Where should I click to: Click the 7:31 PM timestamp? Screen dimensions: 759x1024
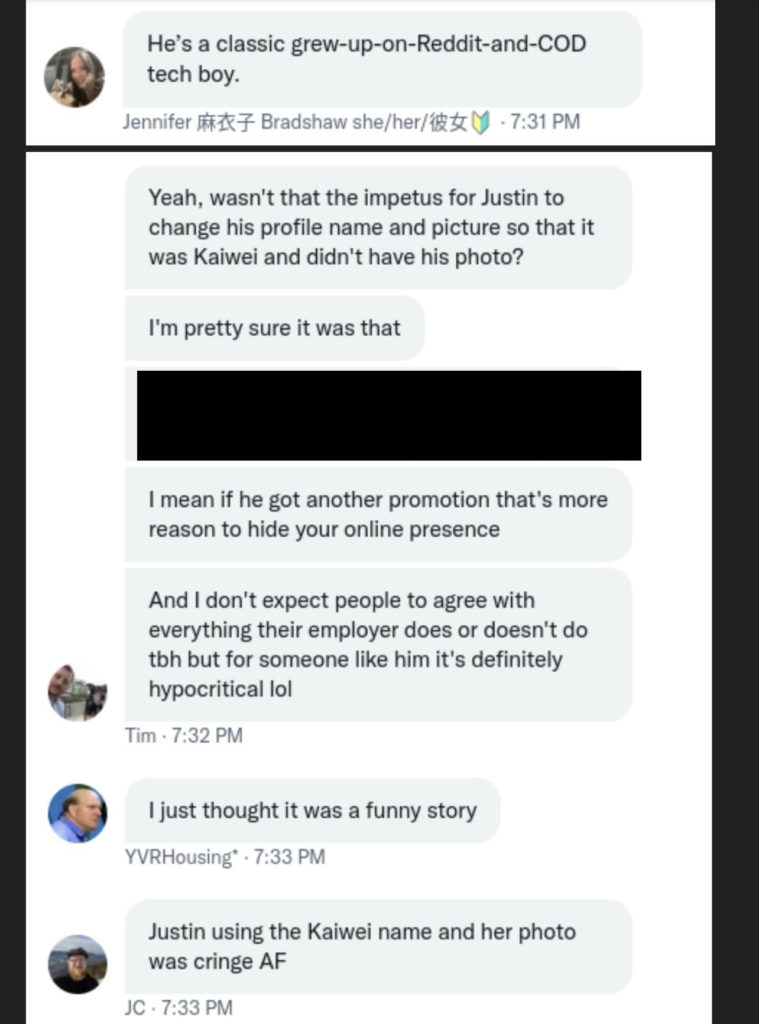pyautogui.click(x=545, y=123)
